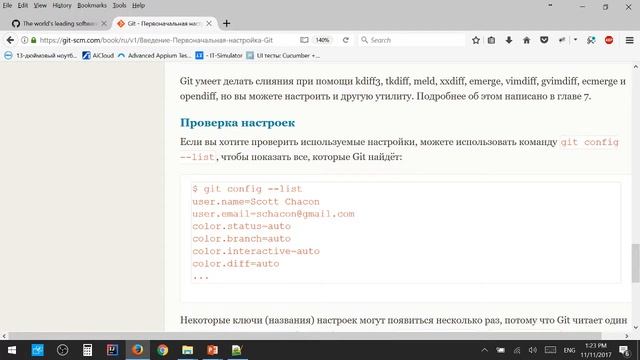
Task: Click the vertical scrollbar down arrow
Action: click(x=636, y=327)
